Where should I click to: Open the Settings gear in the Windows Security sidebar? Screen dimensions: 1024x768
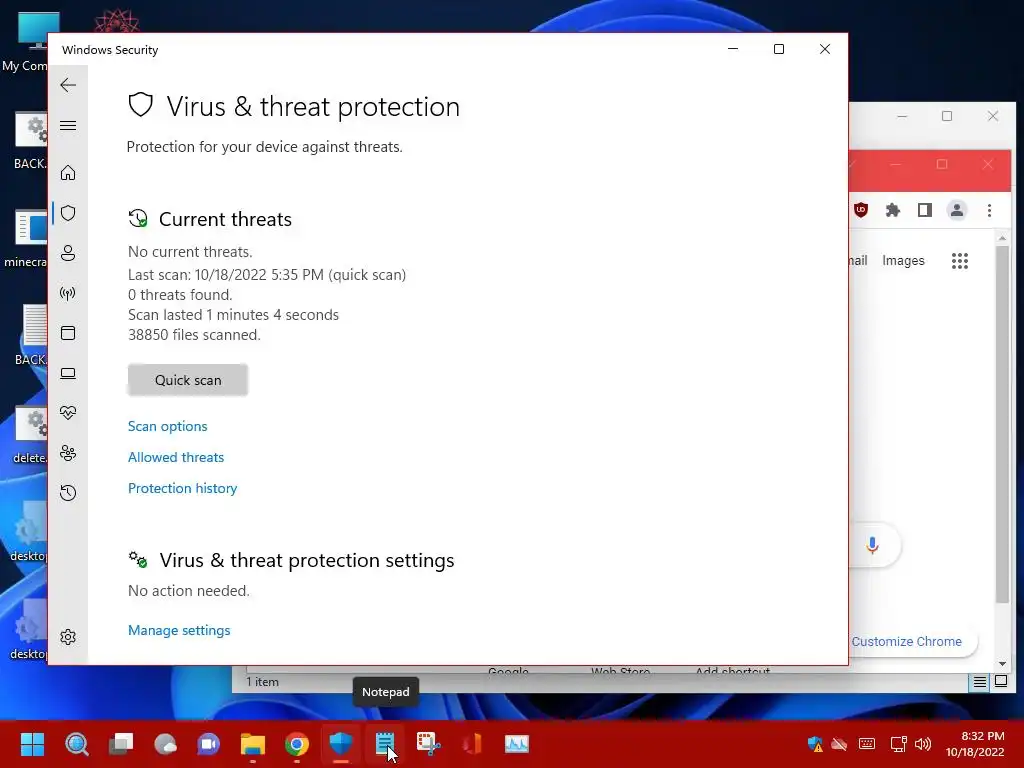coord(68,637)
